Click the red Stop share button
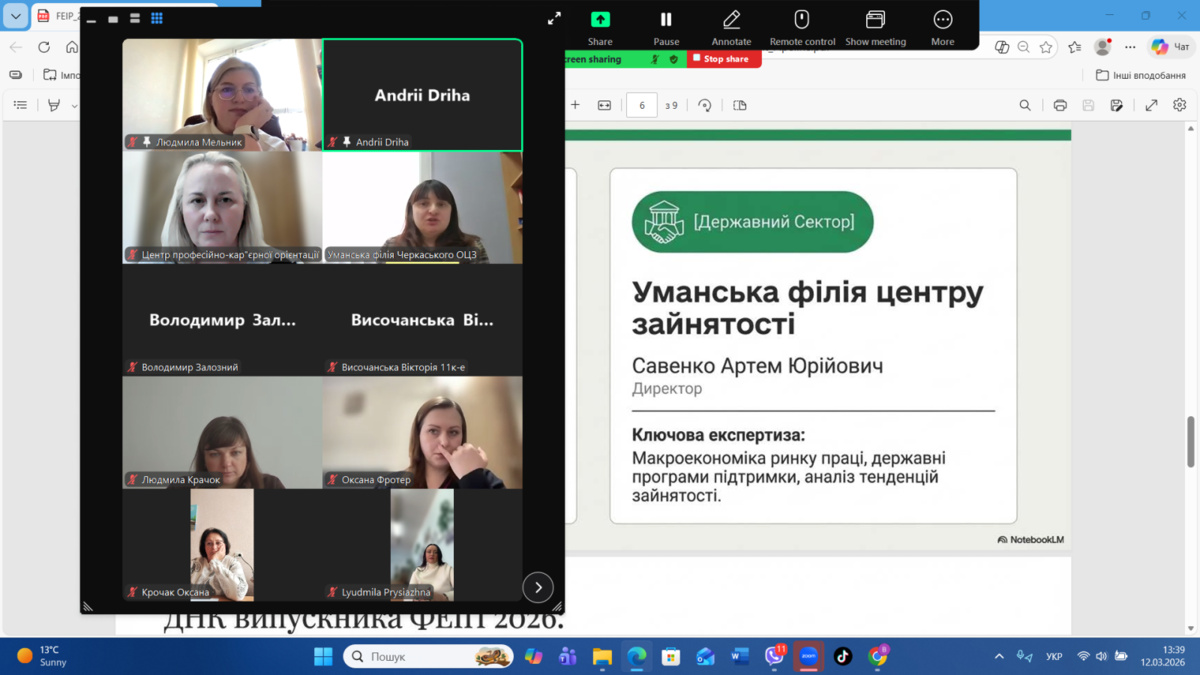Screen dimensions: 1200x675 pyautogui.click(x=724, y=59)
